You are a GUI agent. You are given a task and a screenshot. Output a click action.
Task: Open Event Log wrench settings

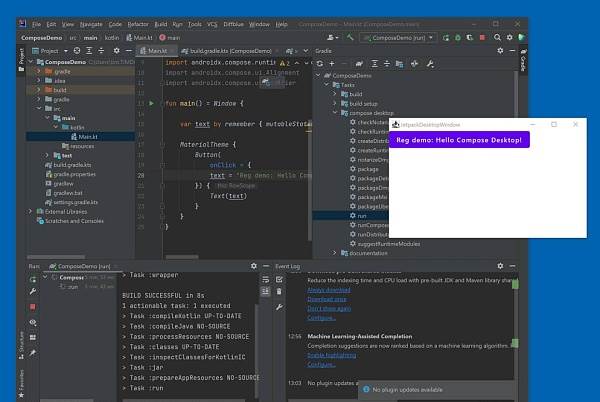(279, 307)
